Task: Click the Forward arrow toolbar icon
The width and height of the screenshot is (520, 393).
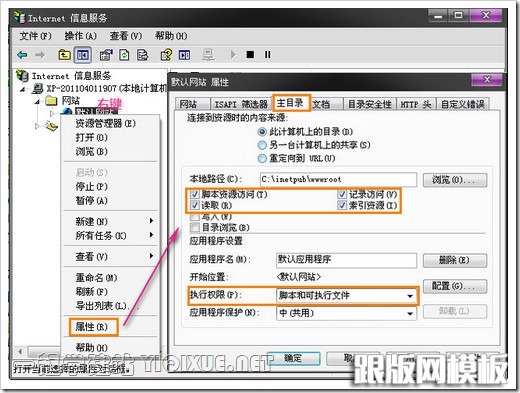Action: point(40,54)
